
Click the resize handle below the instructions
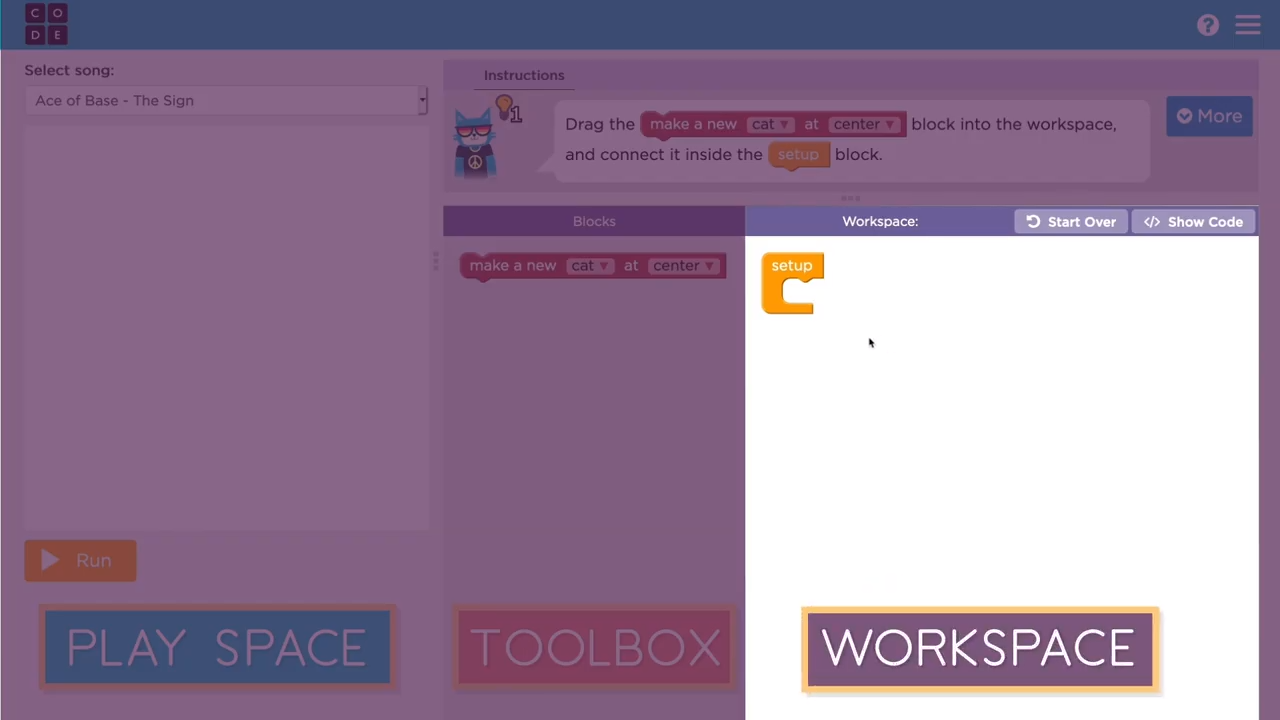[850, 198]
